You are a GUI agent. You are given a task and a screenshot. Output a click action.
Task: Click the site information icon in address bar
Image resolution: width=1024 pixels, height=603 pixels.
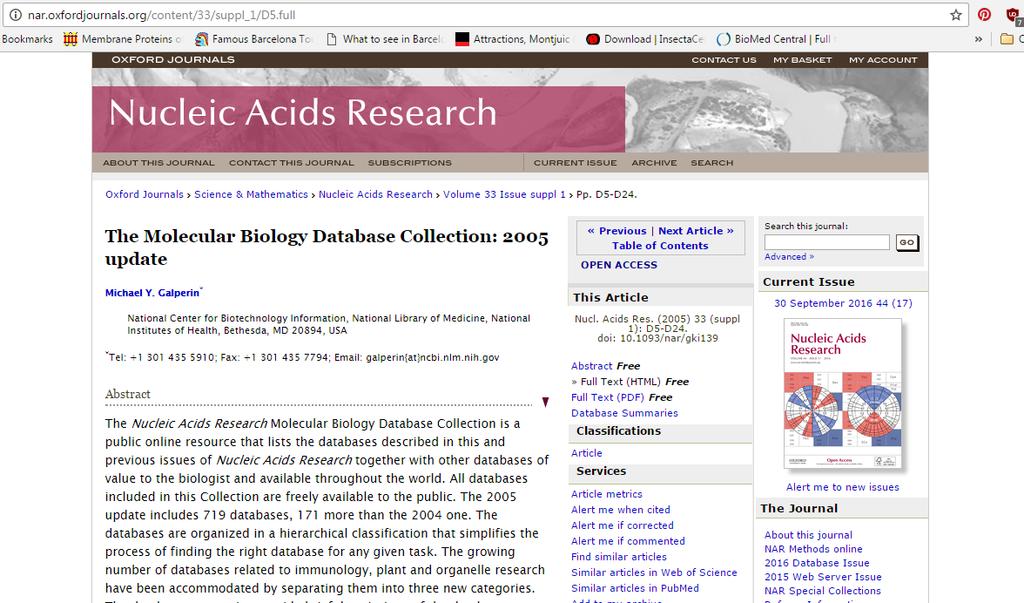pos(15,15)
